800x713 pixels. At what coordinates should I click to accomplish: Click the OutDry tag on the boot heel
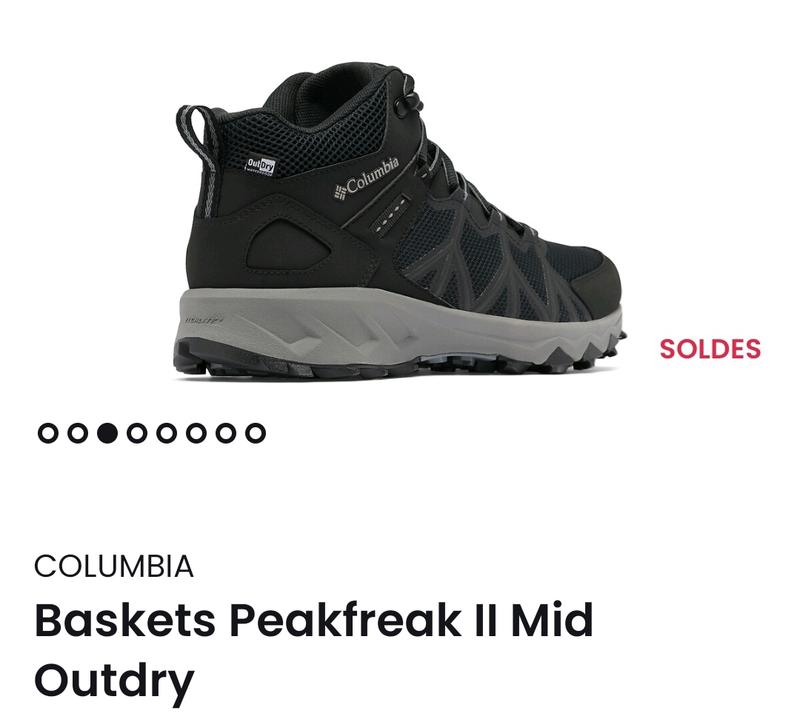click(261, 166)
